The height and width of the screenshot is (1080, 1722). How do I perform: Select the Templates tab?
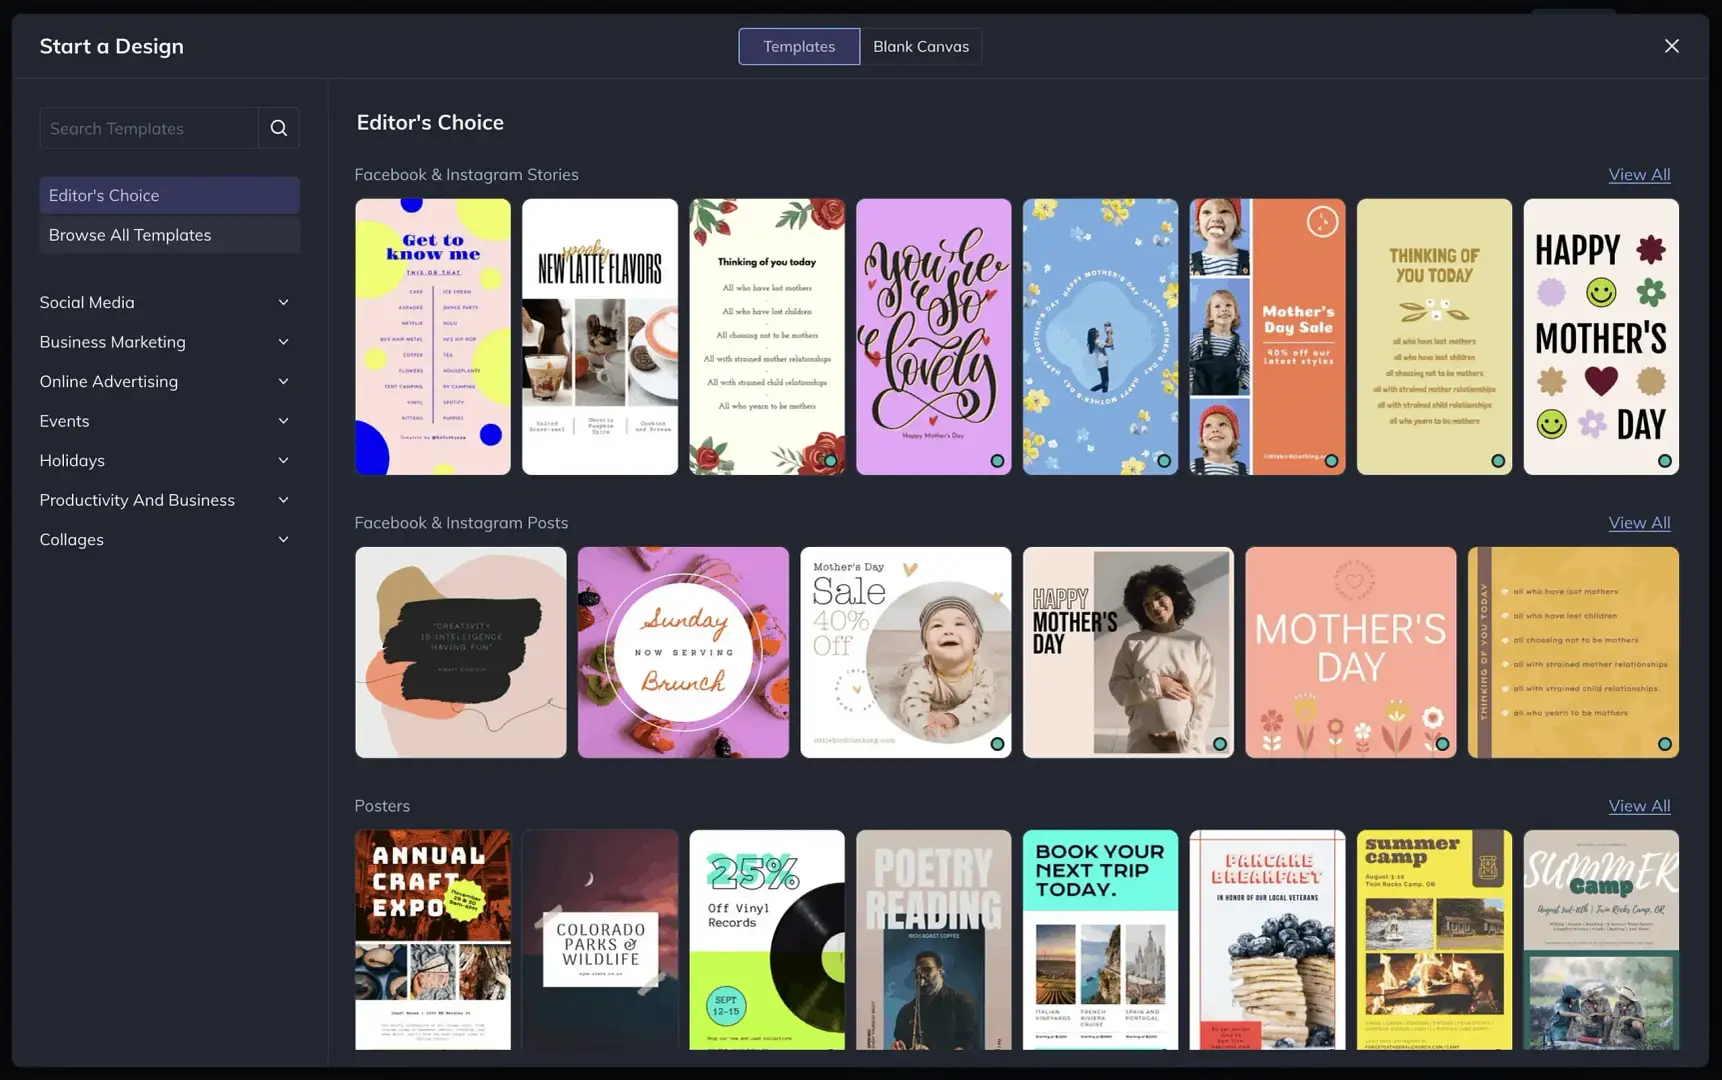pyautogui.click(x=798, y=46)
